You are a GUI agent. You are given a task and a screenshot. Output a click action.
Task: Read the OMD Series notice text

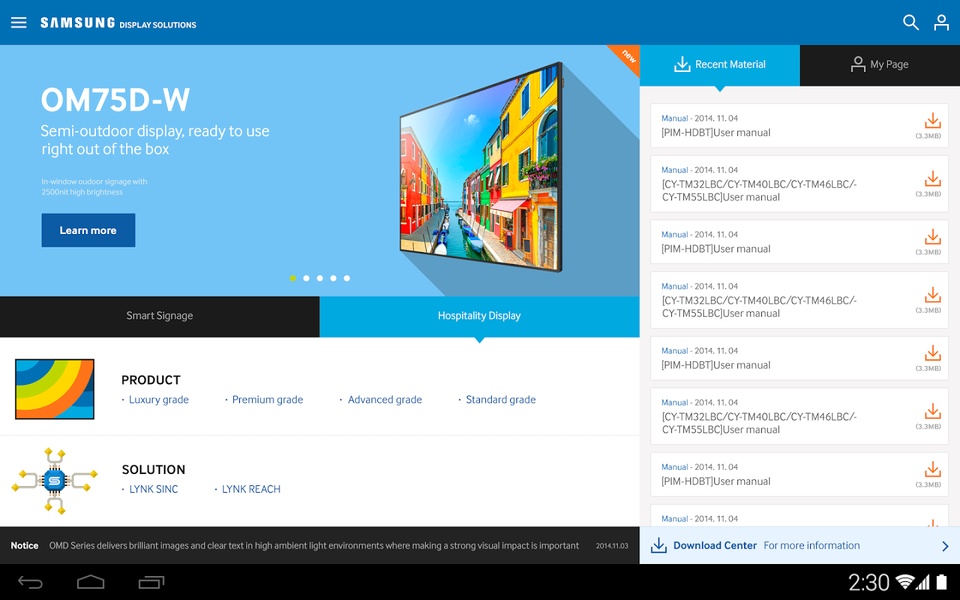point(313,546)
